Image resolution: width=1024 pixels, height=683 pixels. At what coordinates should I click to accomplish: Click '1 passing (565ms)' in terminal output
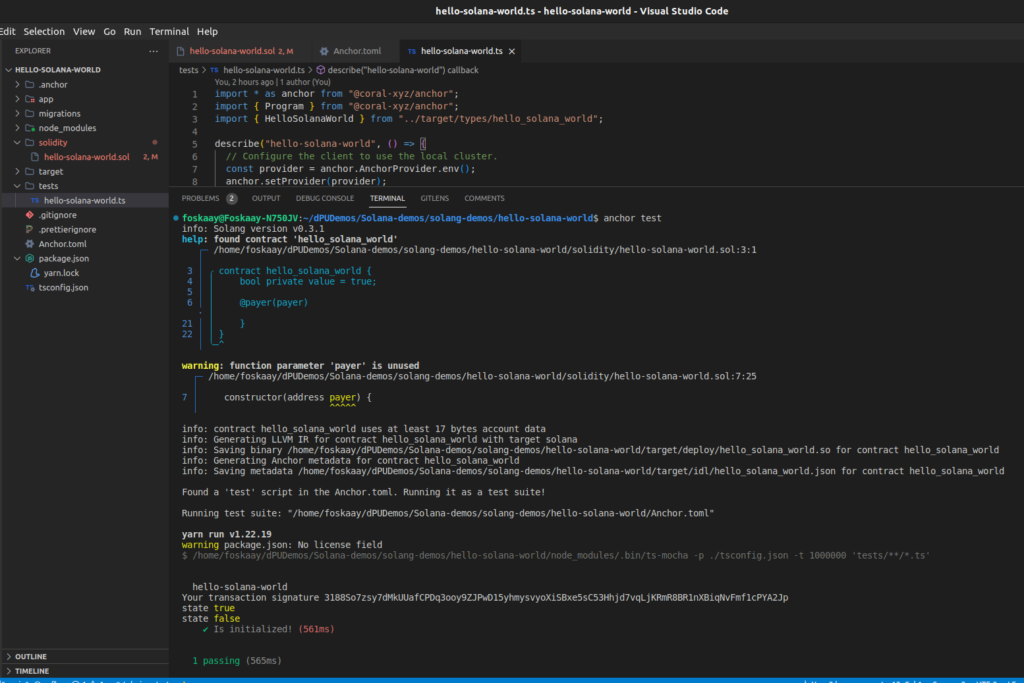237,661
